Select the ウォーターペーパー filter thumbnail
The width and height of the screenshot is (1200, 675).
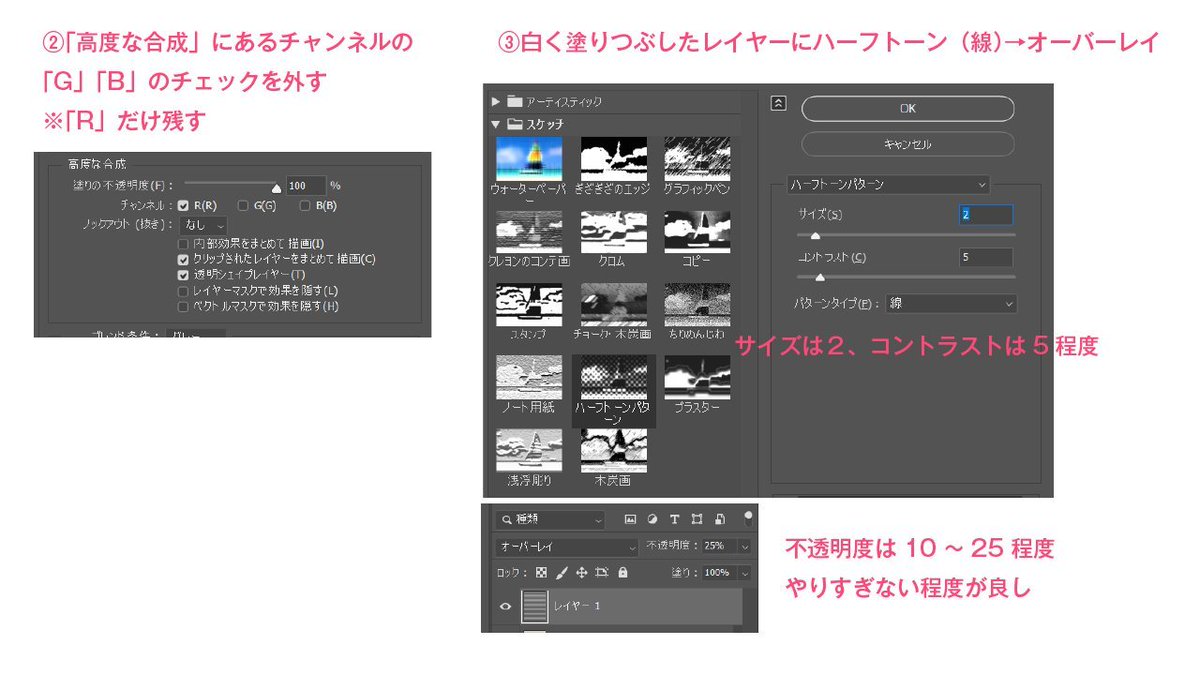coord(529,159)
